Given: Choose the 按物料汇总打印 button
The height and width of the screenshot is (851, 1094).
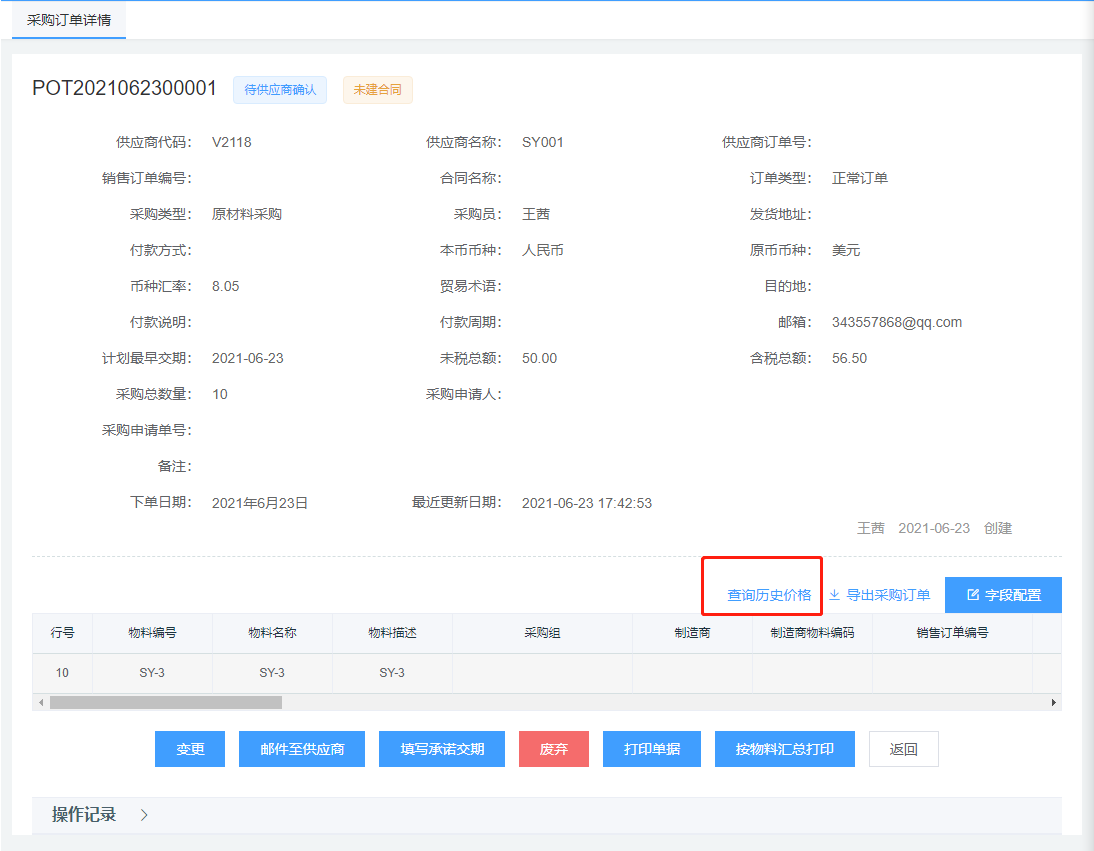Looking at the screenshot, I should click(x=784, y=749).
